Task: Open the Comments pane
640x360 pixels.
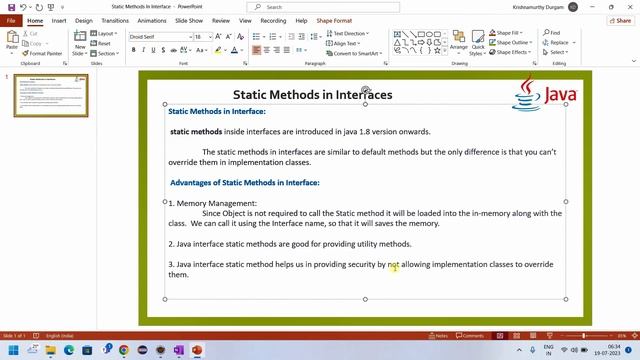Action: (470, 336)
